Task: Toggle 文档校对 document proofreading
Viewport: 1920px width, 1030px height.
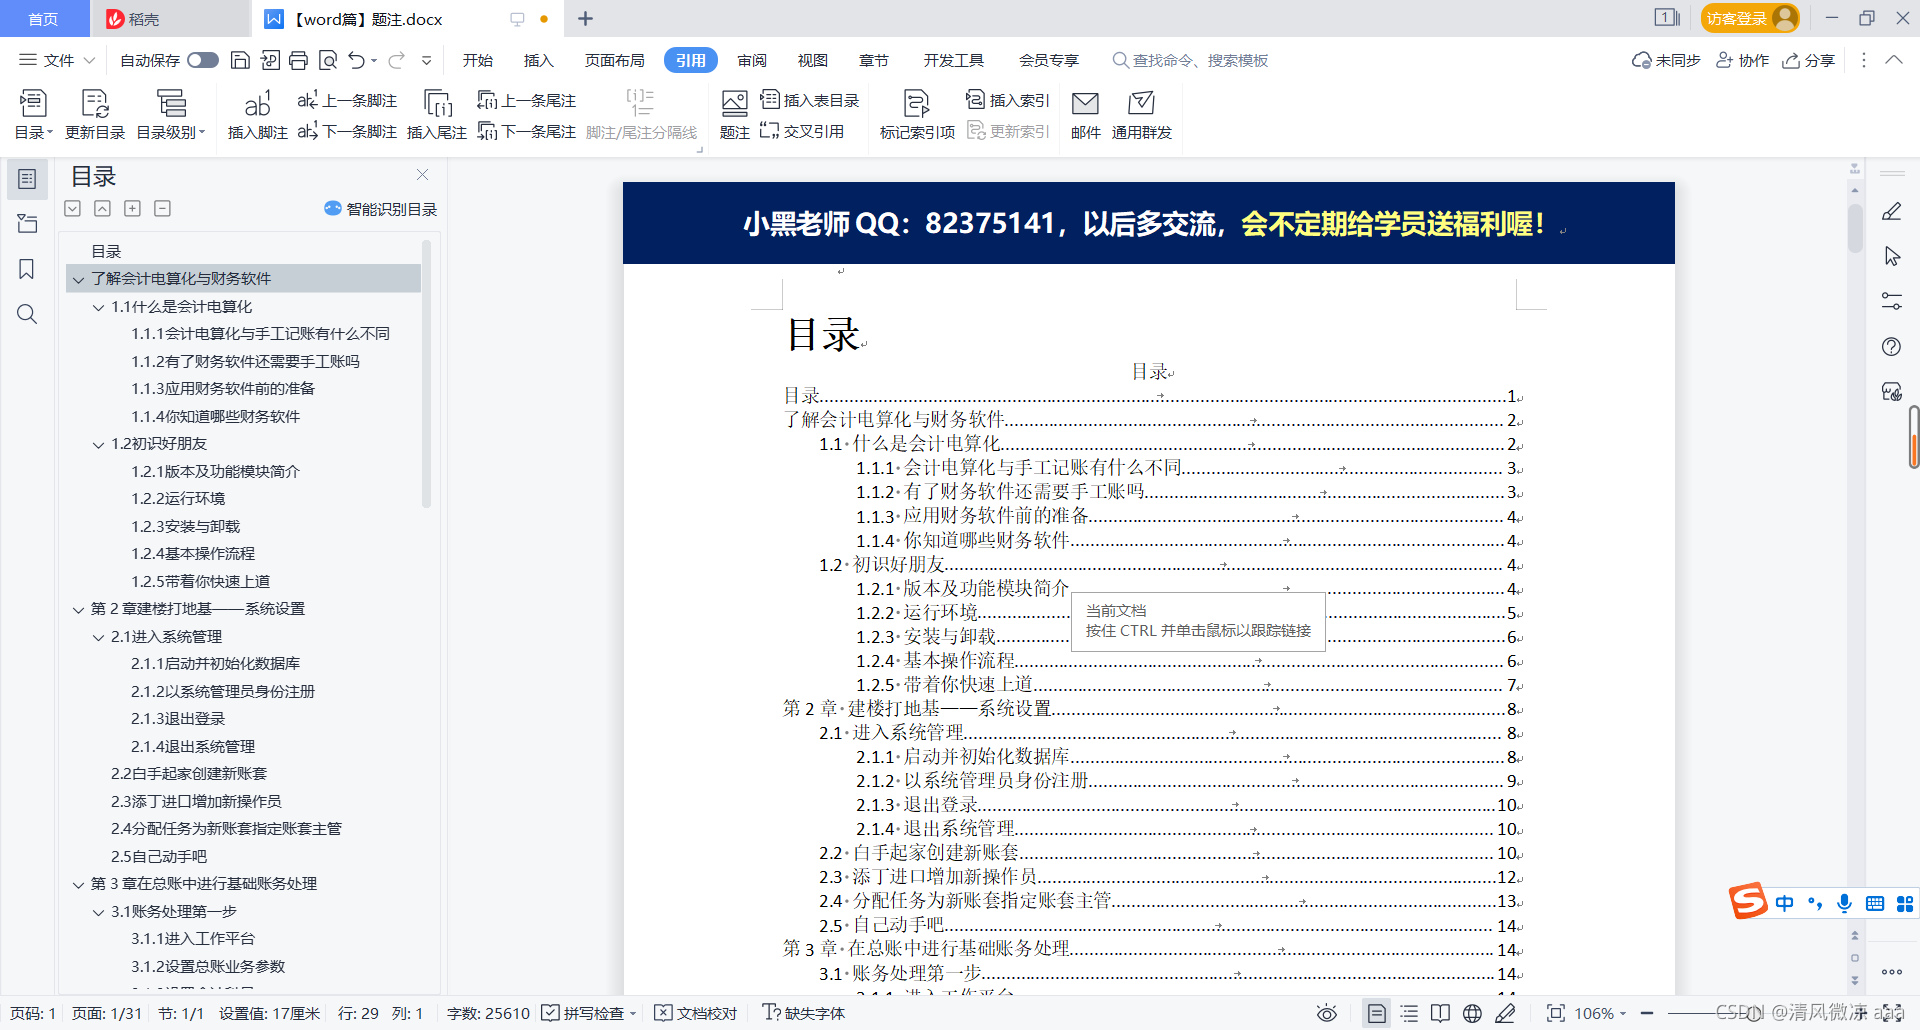Action: pyautogui.click(x=696, y=1013)
